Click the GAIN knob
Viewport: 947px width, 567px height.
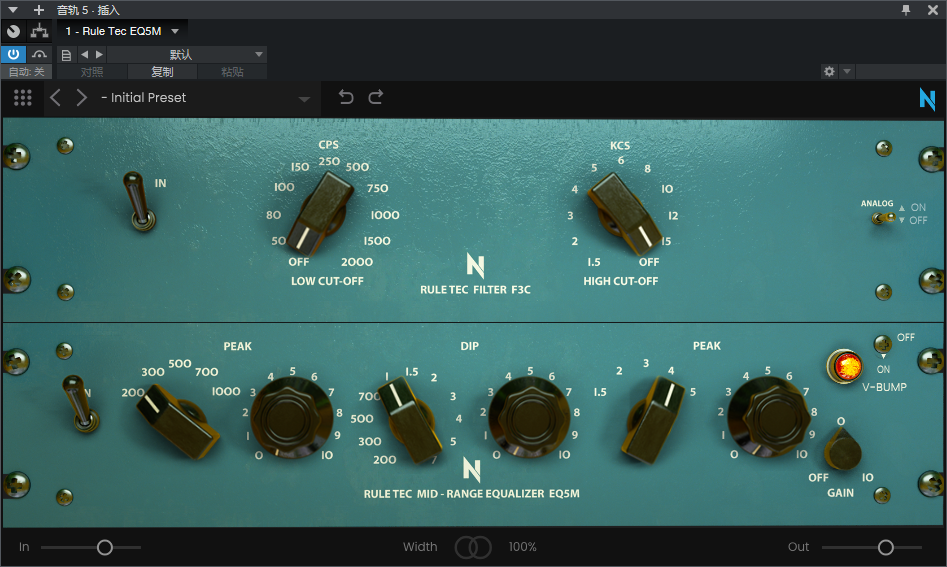[x=842, y=450]
